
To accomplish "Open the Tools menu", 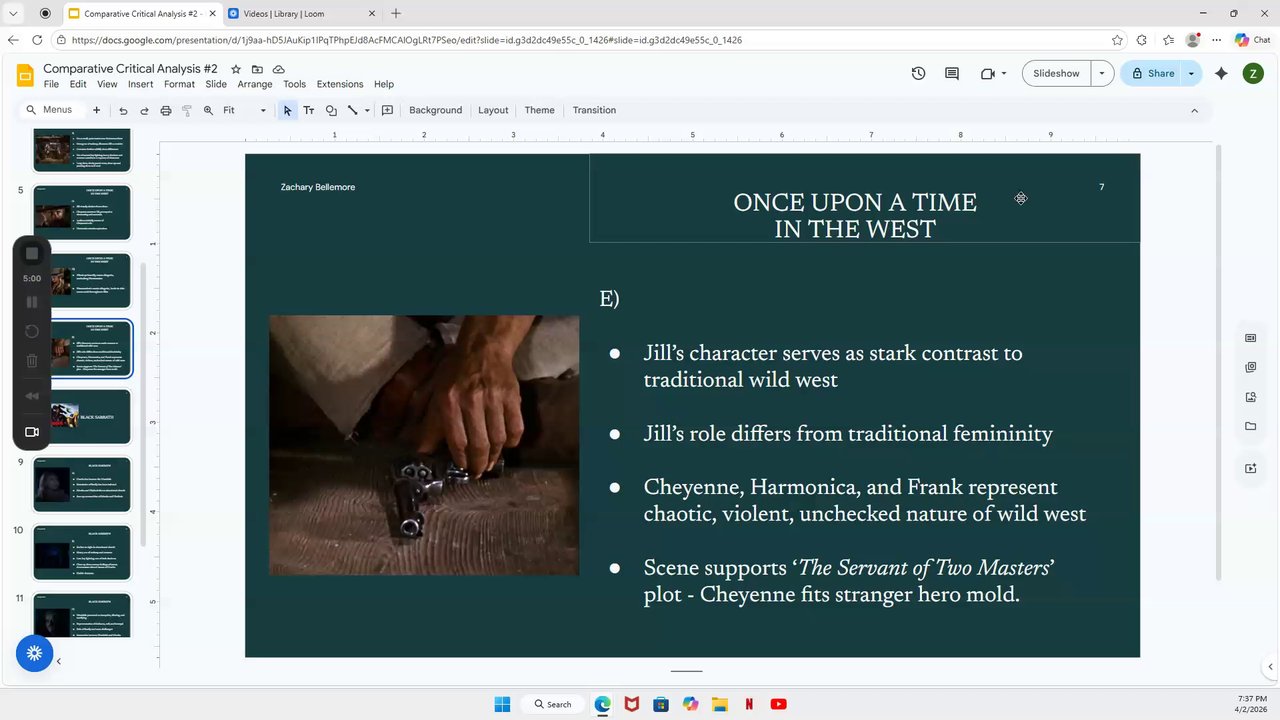I will click(294, 84).
